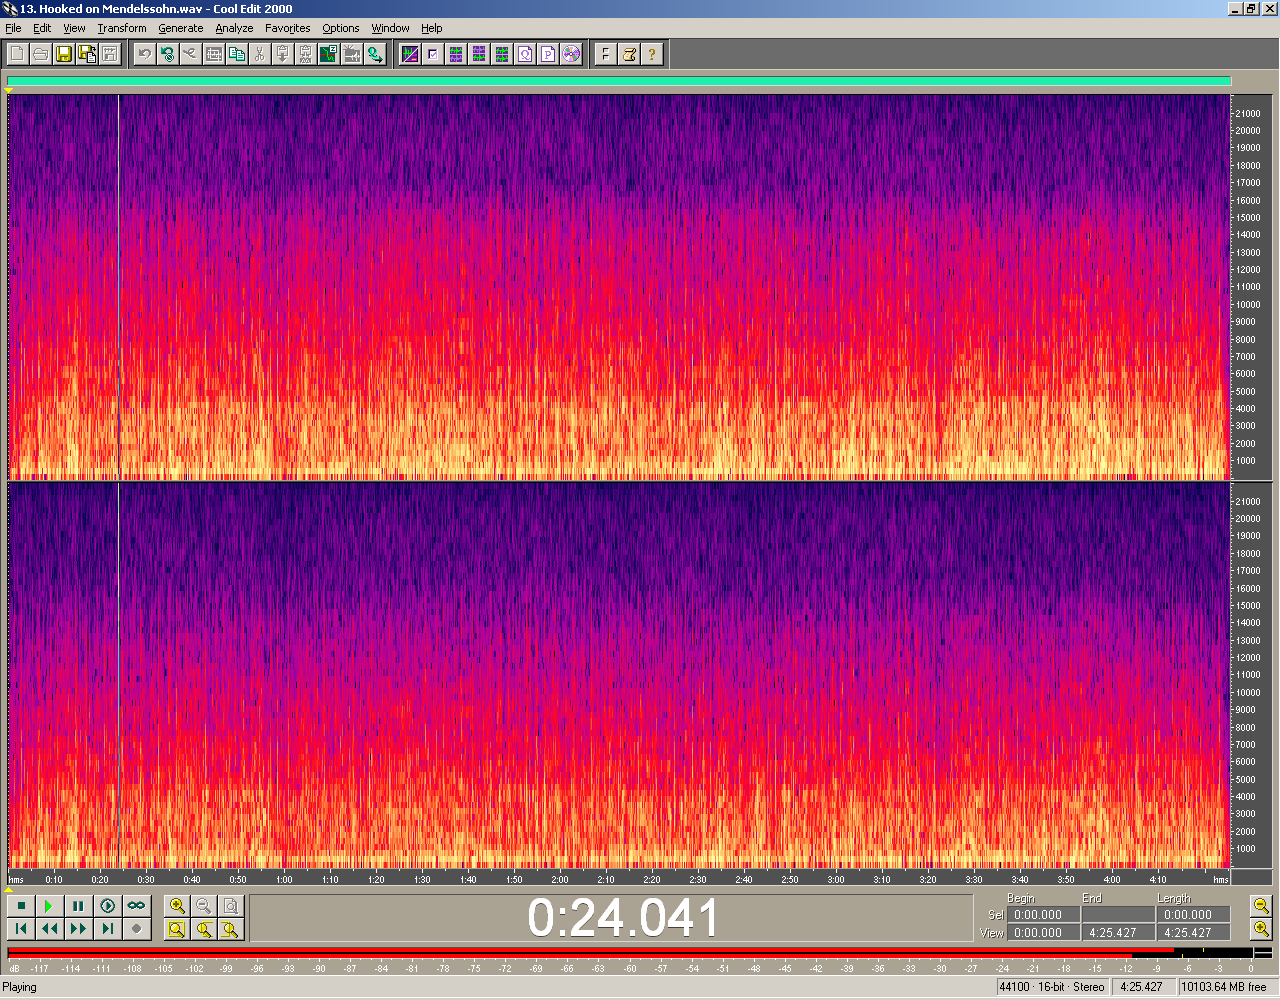Click the Save file floppy icon

click(63, 54)
